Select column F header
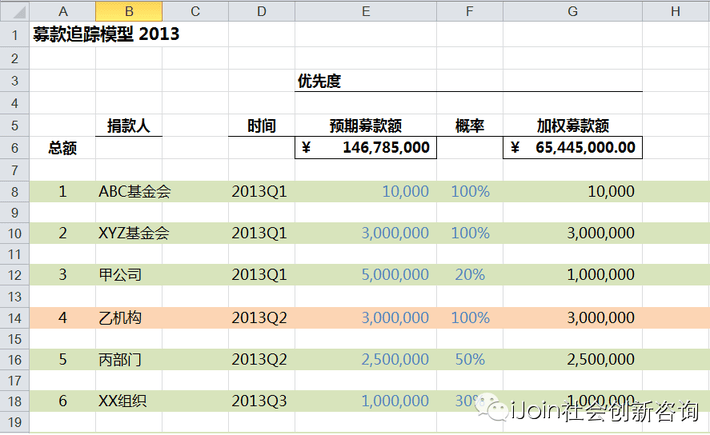The image size is (710, 435). (x=470, y=11)
